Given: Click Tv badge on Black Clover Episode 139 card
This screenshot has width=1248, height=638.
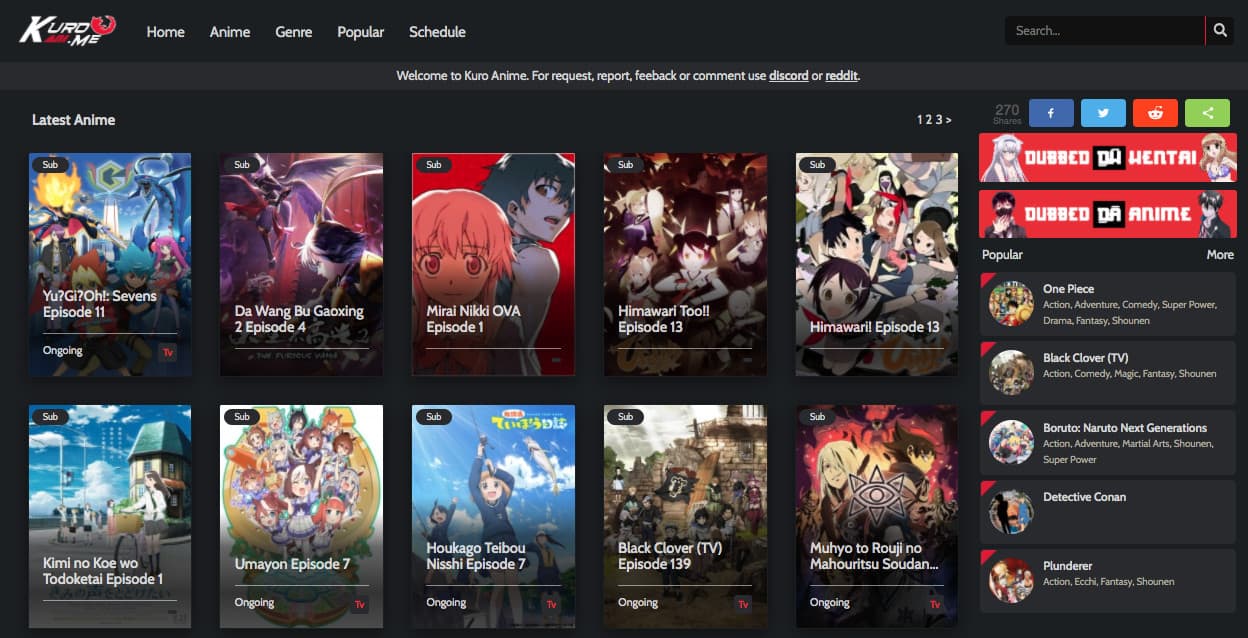Looking at the screenshot, I should [x=743, y=604].
